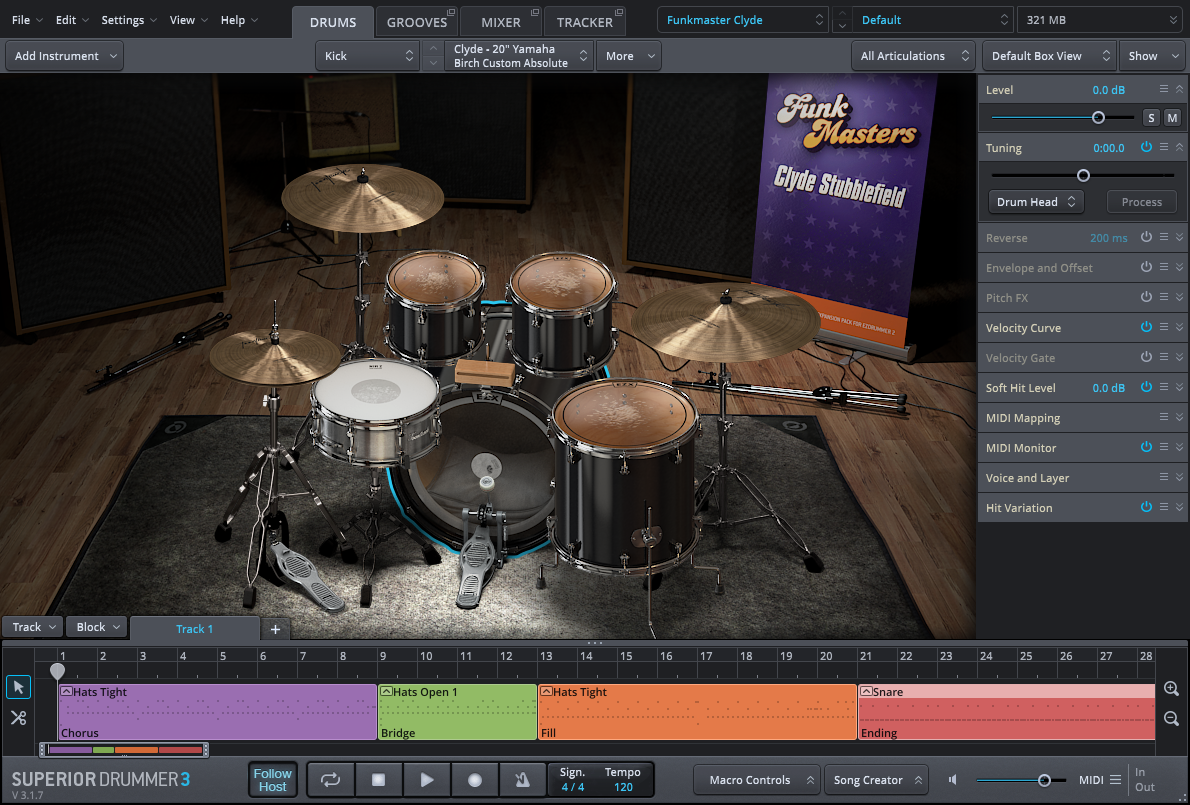This screenshot has width=1190, height=805.
Task: Toggle Tuning power button
Action: tap(1146, 147)
